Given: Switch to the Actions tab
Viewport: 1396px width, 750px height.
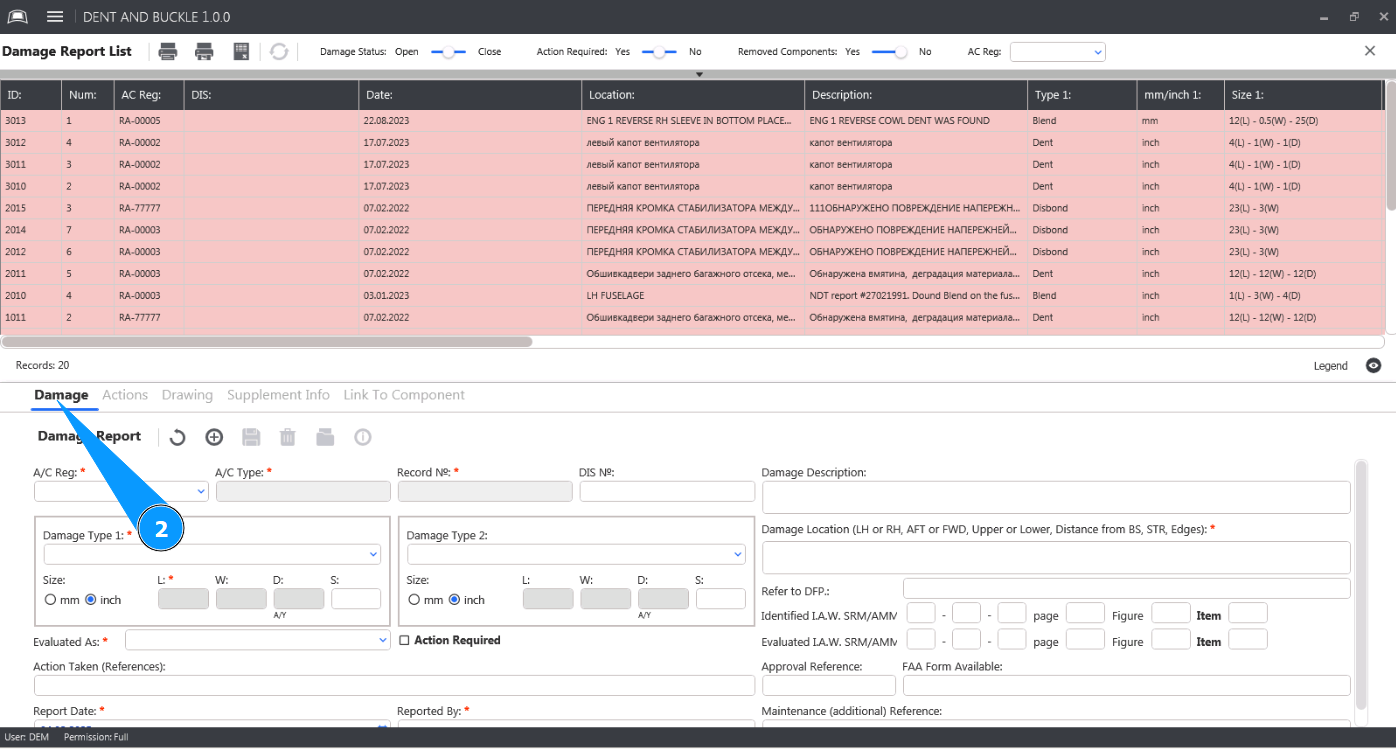Looking at the screenshot, I should [125, 395].
